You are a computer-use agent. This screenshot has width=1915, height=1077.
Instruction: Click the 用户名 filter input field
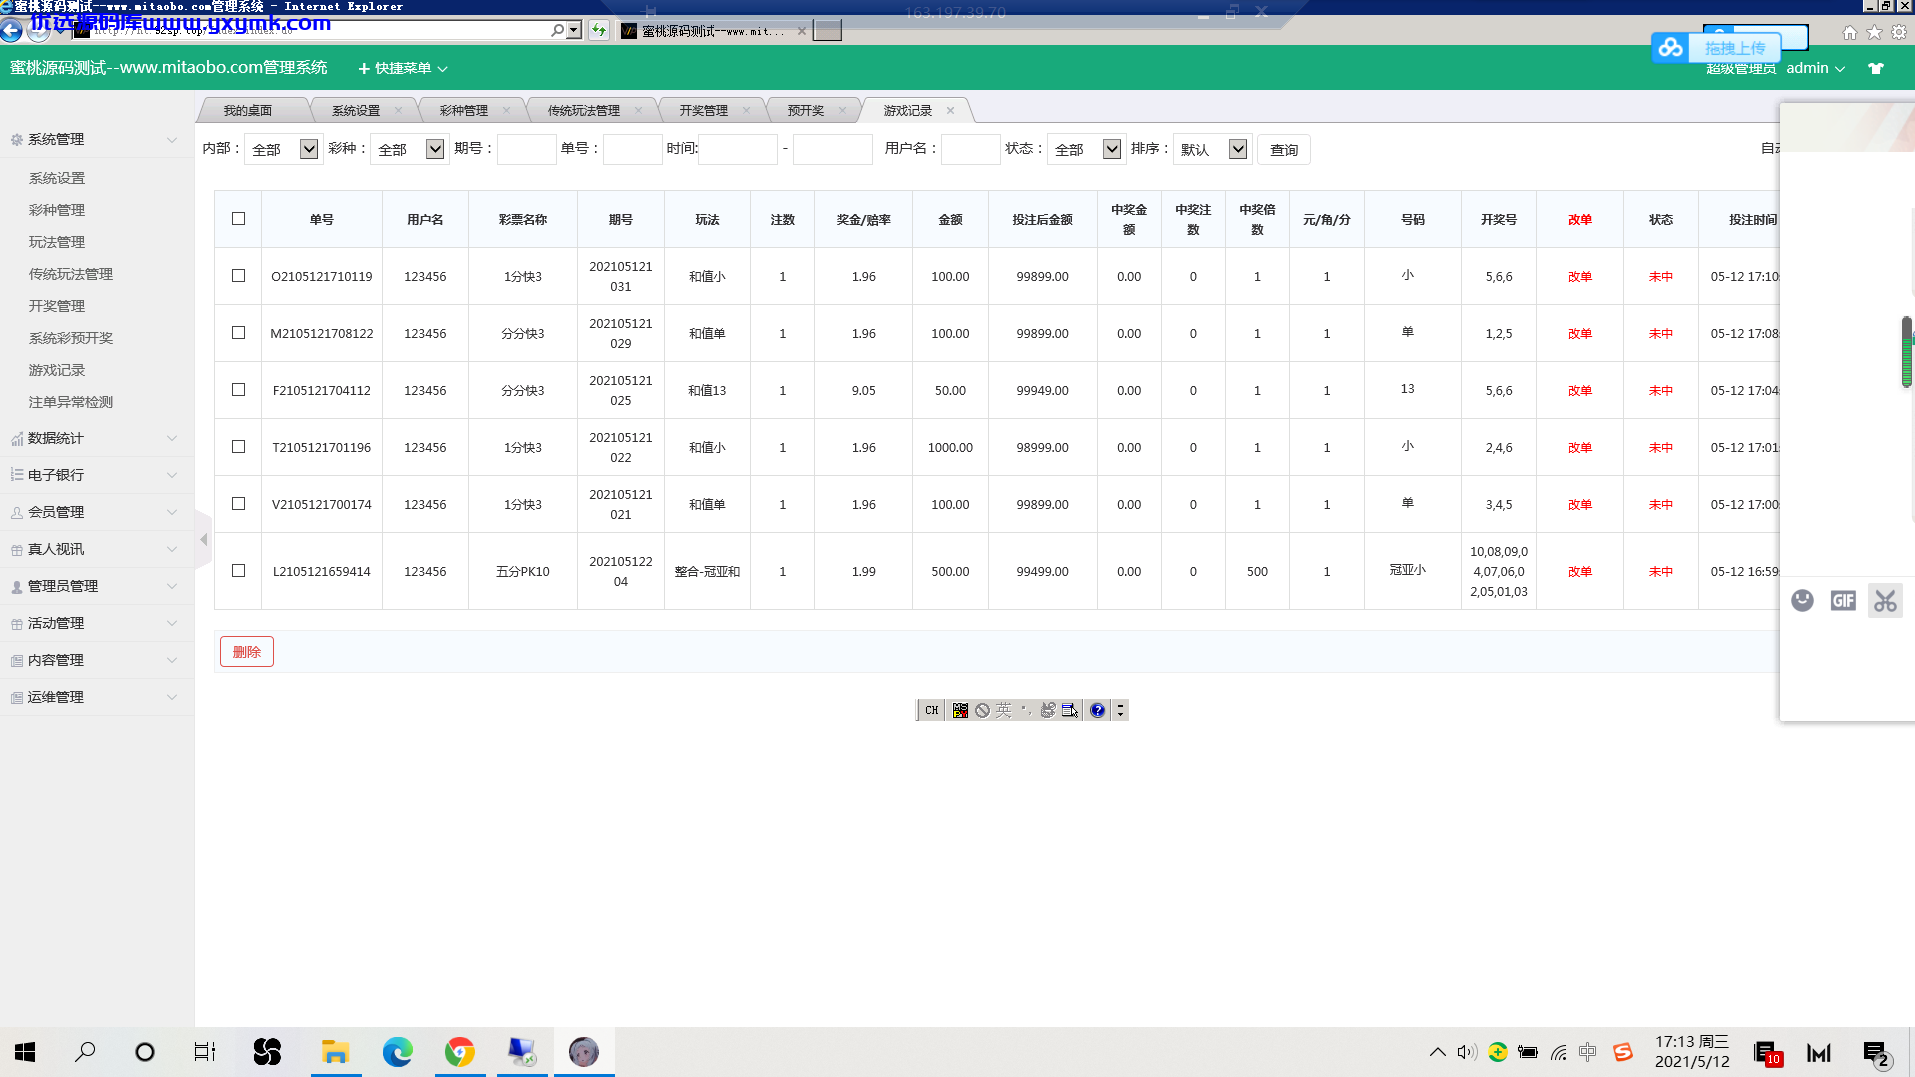tap(971, 149)
